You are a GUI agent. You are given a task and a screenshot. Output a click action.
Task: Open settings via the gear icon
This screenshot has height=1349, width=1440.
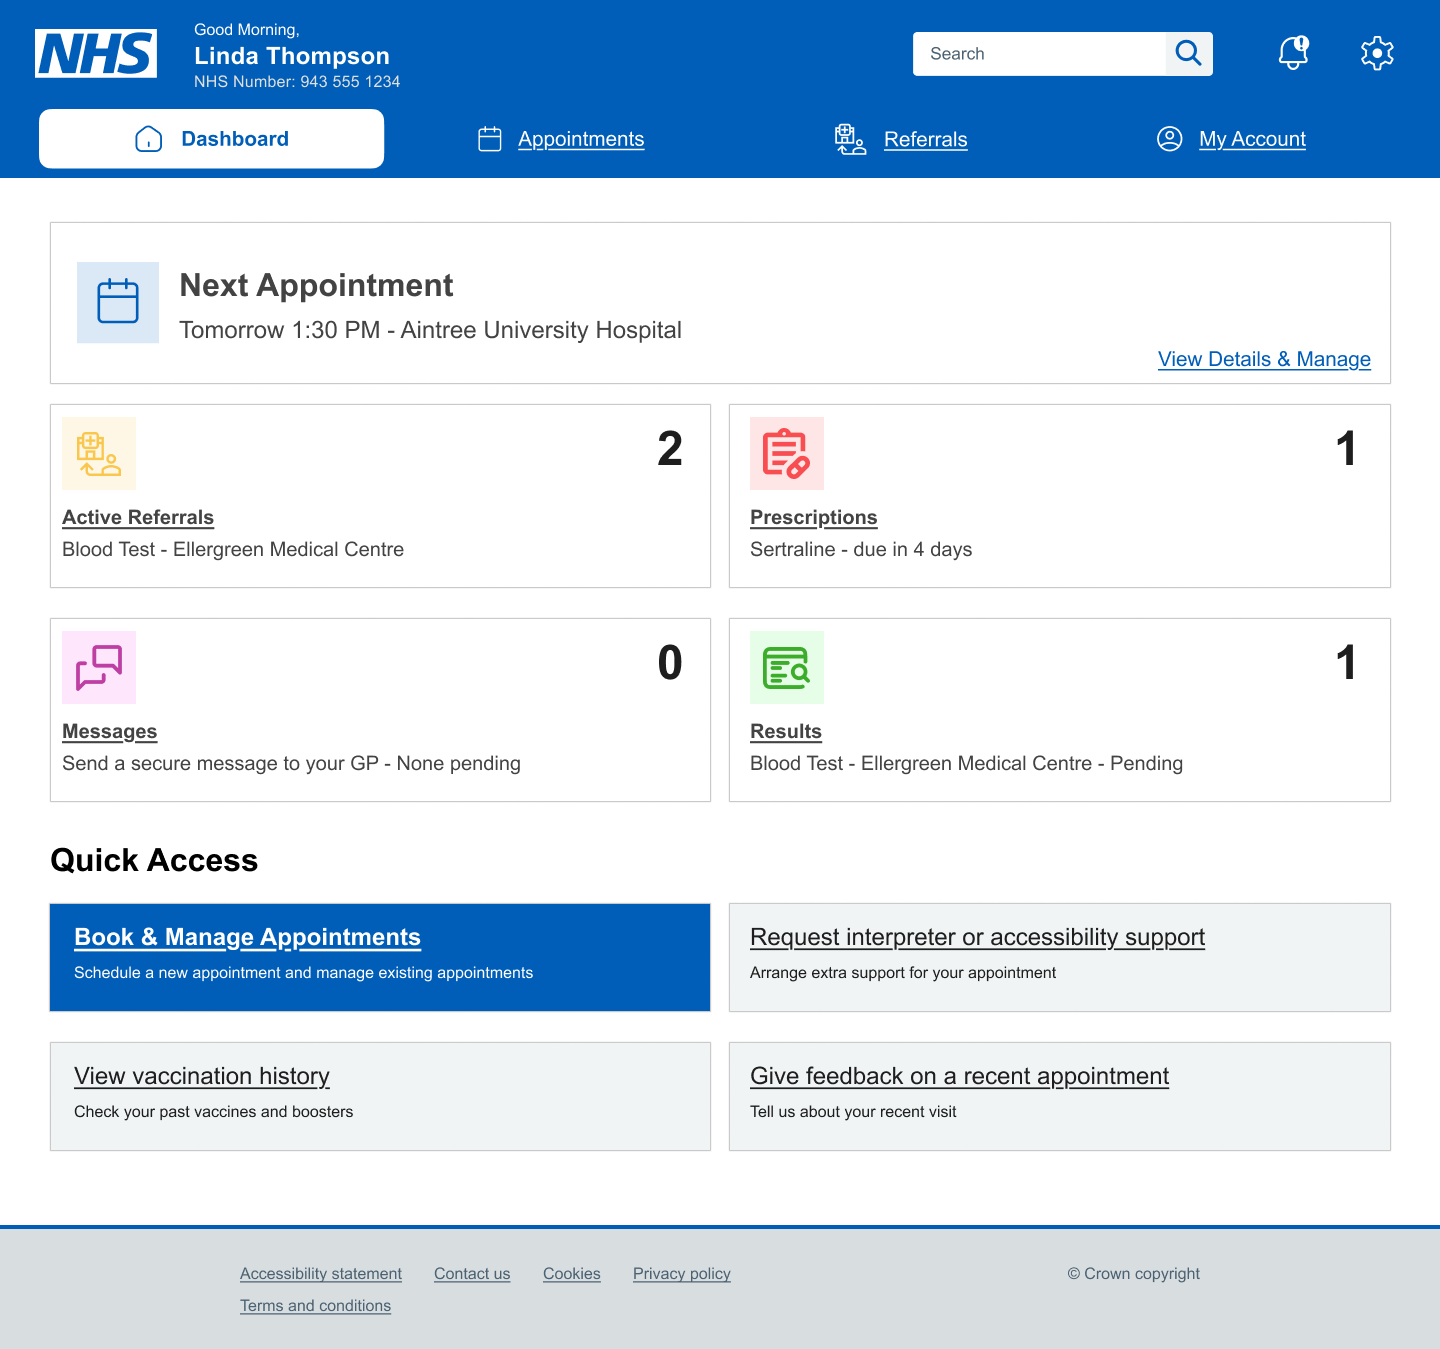pyautogui.click(x=1377, y=53)
